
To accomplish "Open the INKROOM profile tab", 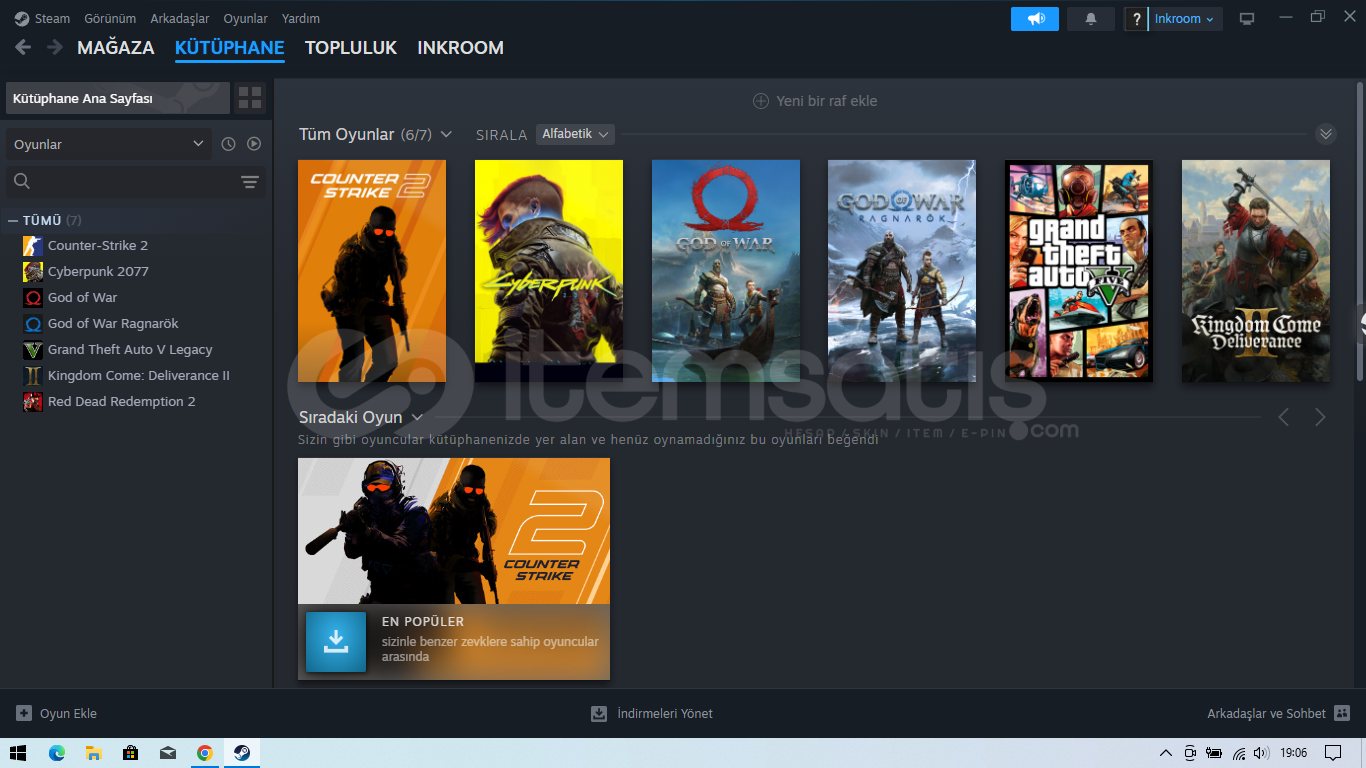I will click(460, 47).
